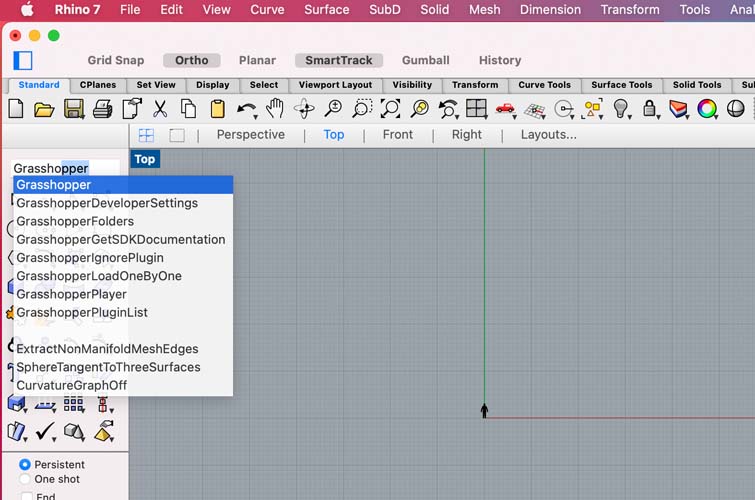Click the rectangular Array grid tool icon
Viewport: 755px width, 500px height.
coord(74,404)
